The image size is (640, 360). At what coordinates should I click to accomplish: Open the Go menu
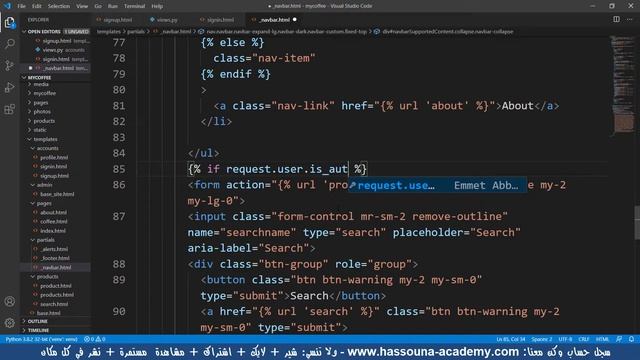click(98, 6)
